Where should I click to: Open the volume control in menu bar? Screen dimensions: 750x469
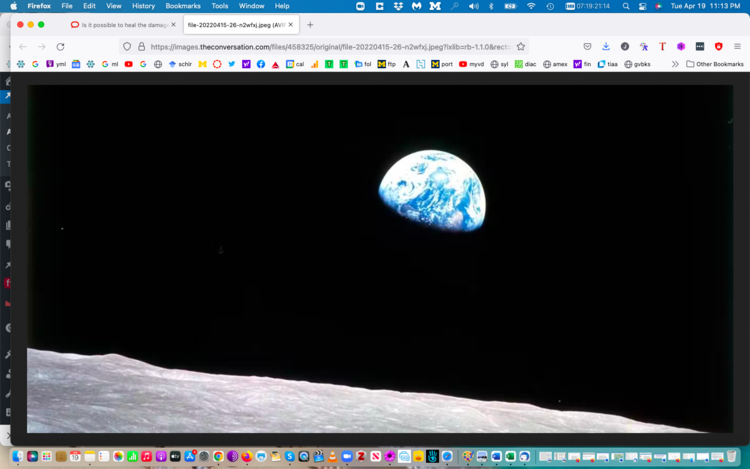click(x=474, y=6)
